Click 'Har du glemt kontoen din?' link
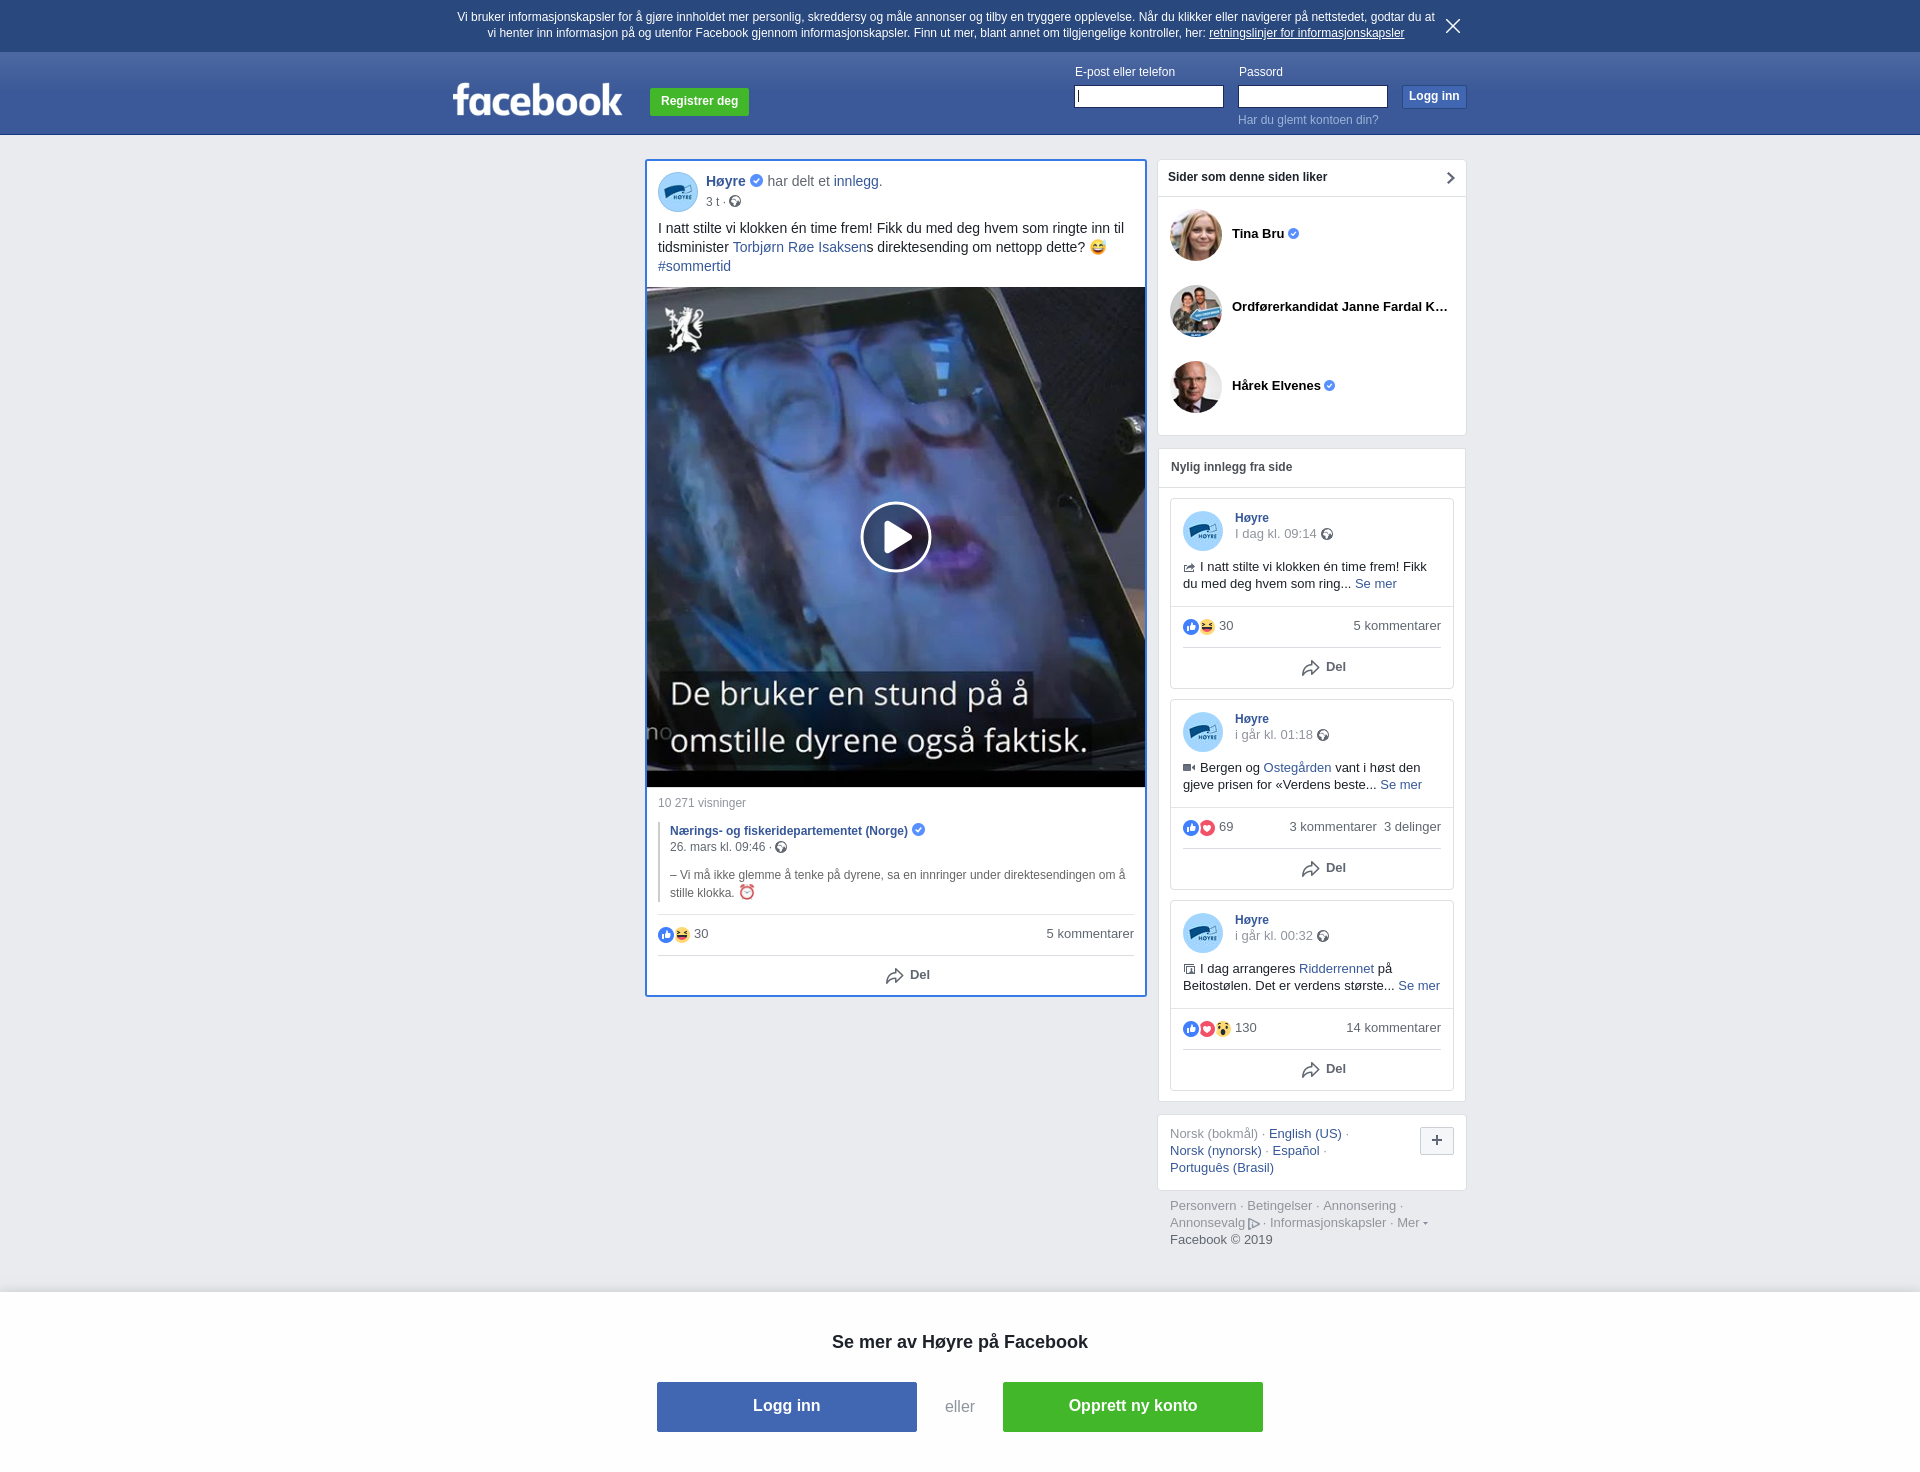Viewport: 1920px width, 1472px height. click(1308, 120)
